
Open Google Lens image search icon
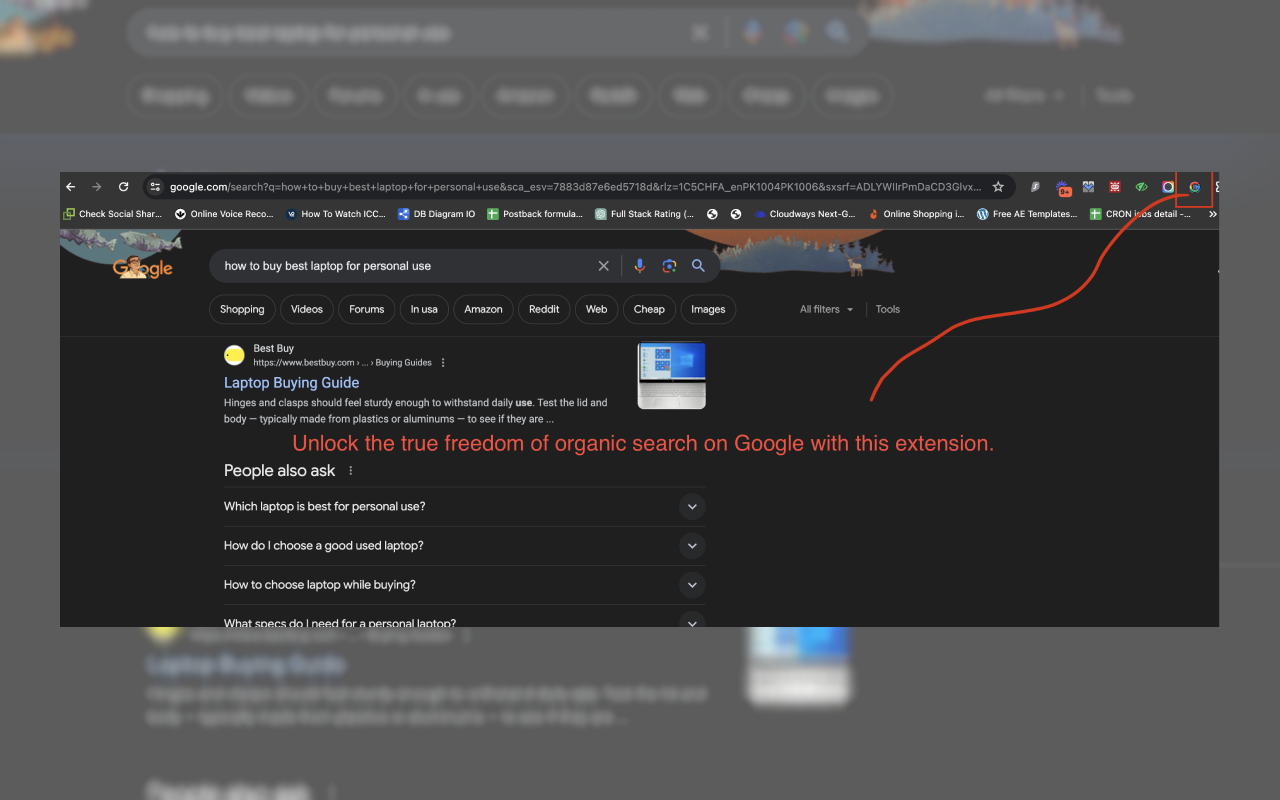pos(669,266)
